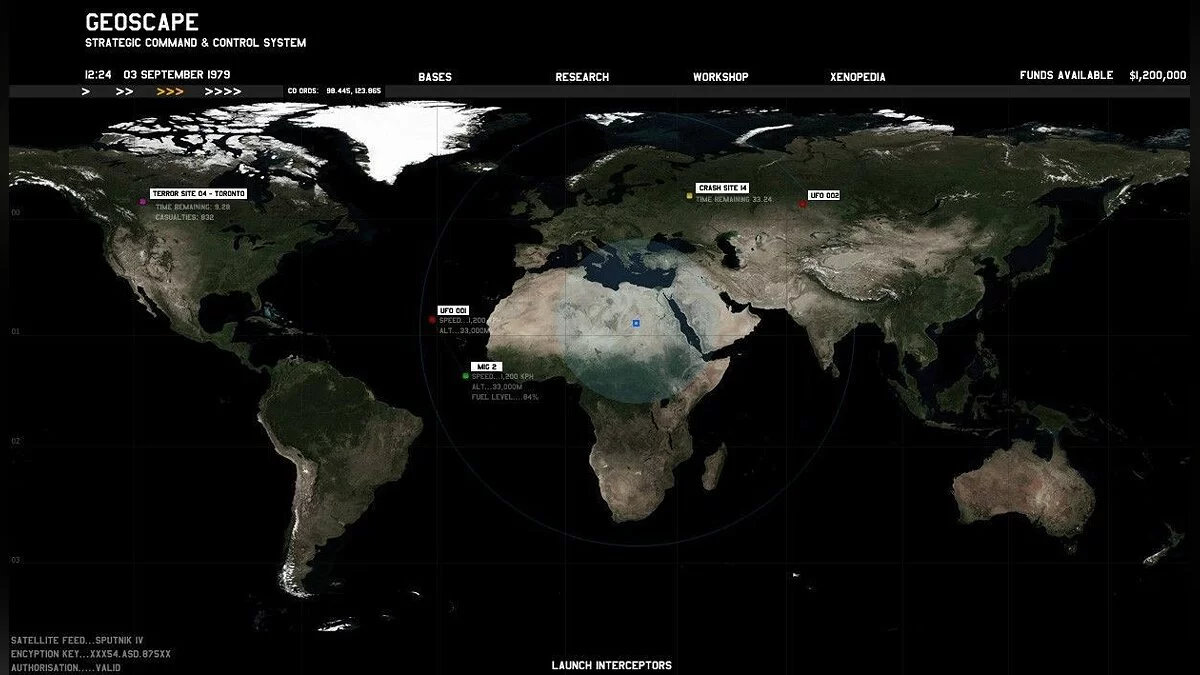Click the Launch Interceptors button
Viewport: 1200px width, 675px height.
pos(612,665)
